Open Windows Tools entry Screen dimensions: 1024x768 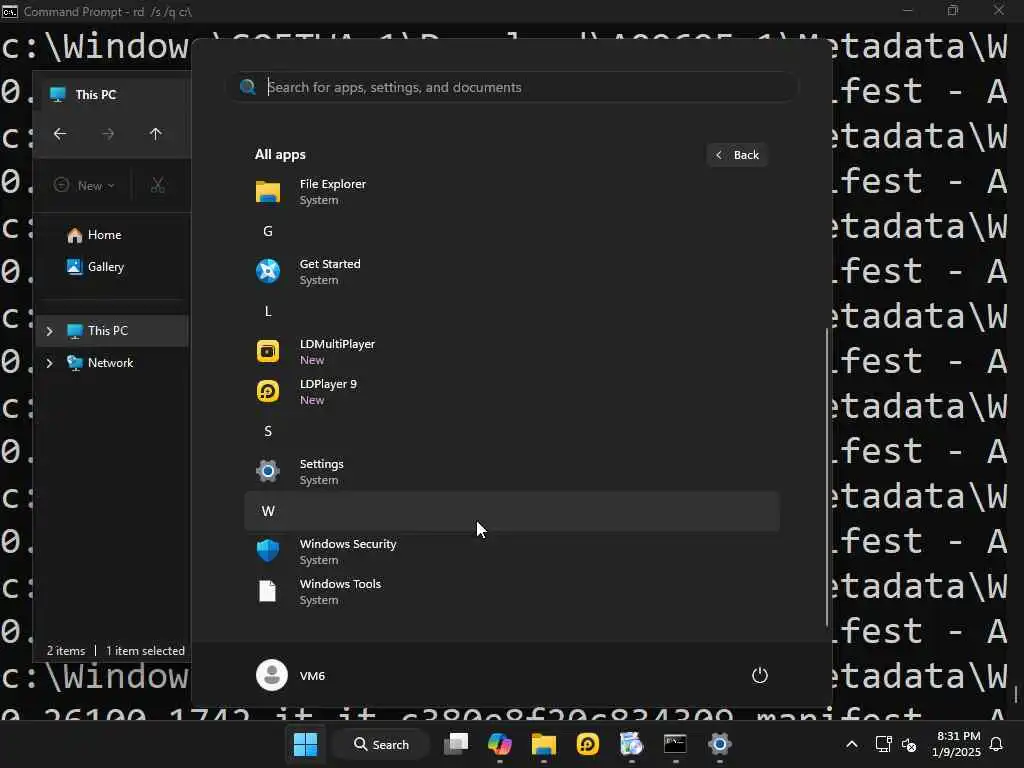point(511,592)
